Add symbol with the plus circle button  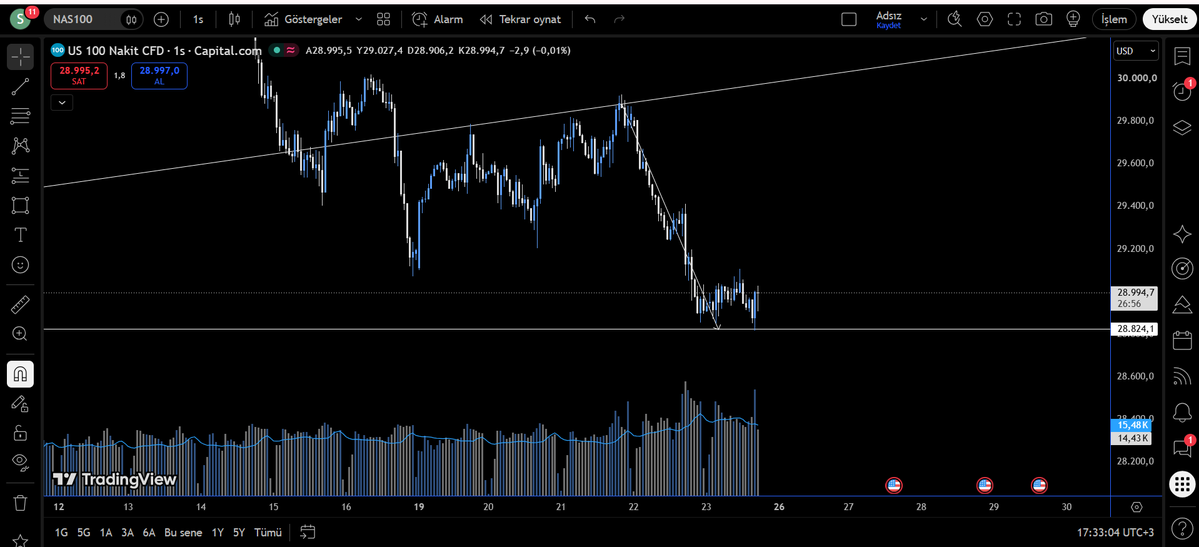point(161,19)
